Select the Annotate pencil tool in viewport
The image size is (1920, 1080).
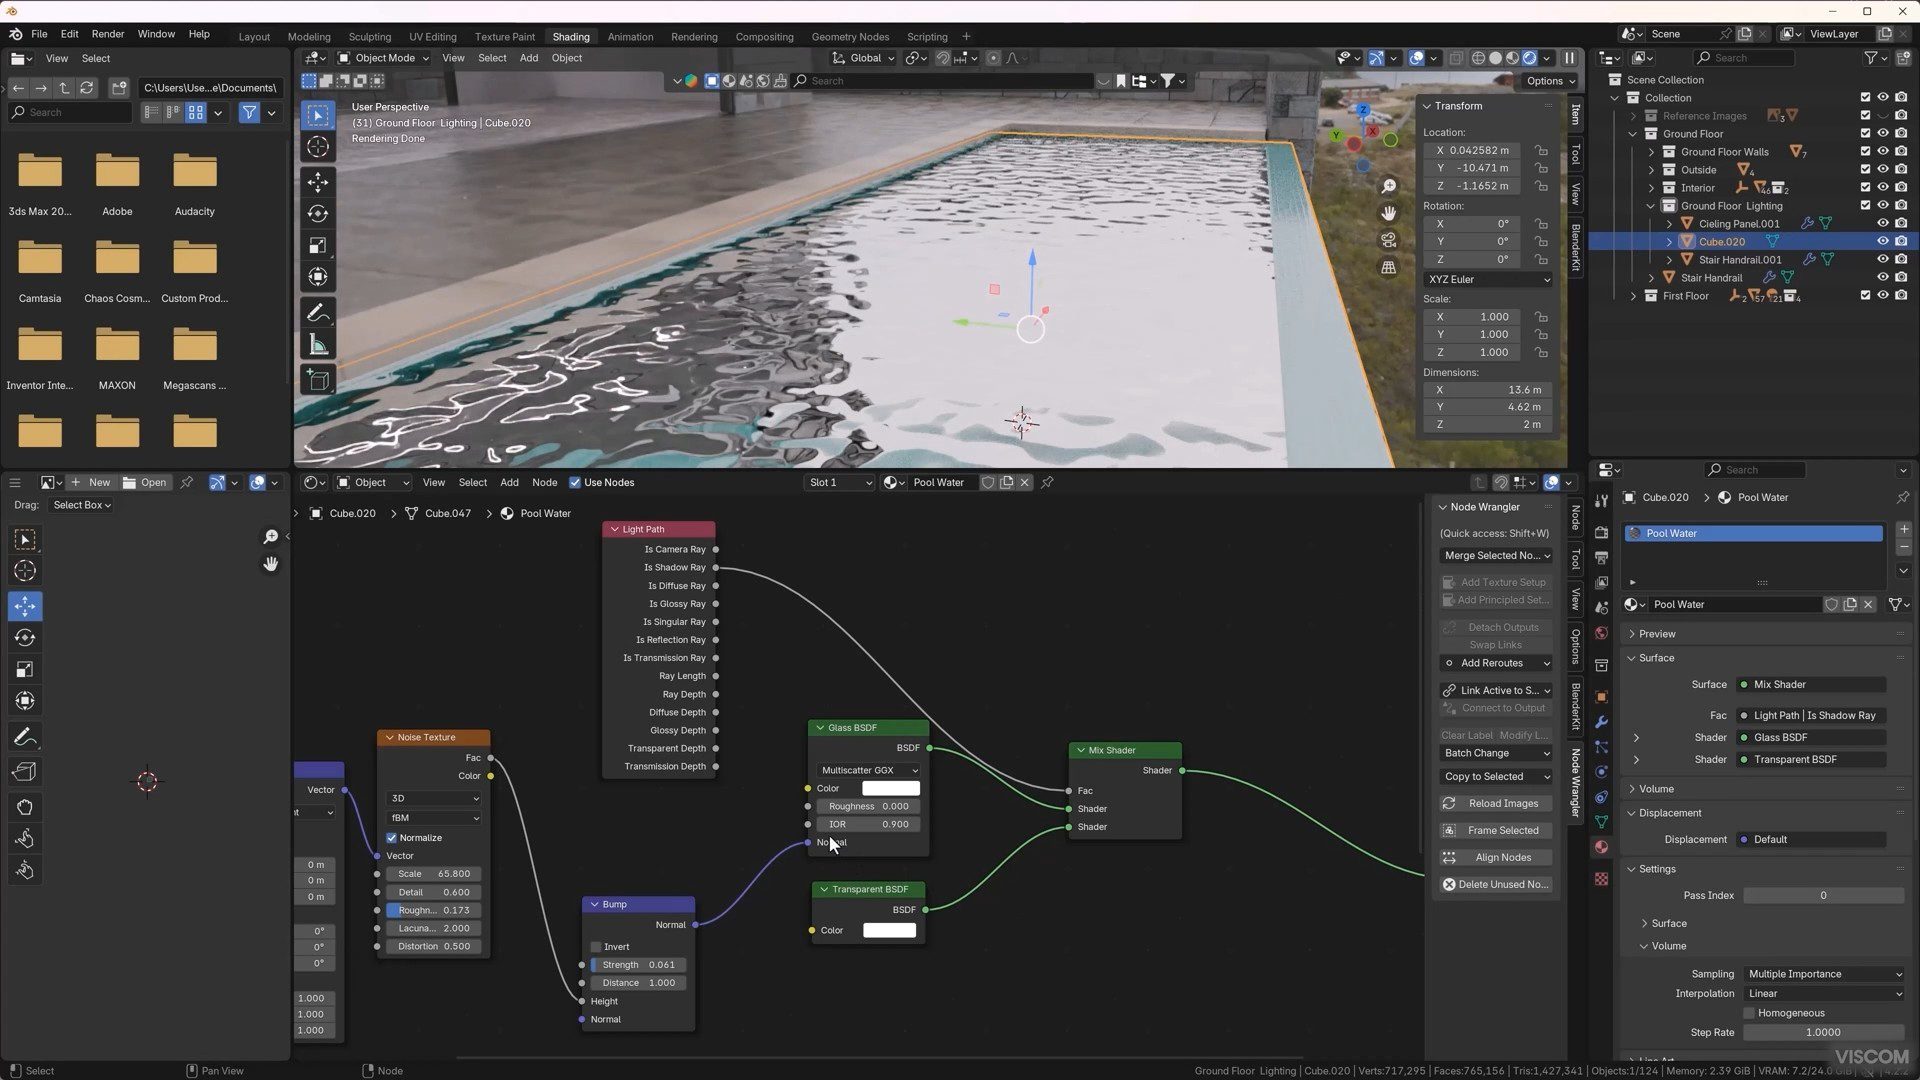(x=318, y=313)
